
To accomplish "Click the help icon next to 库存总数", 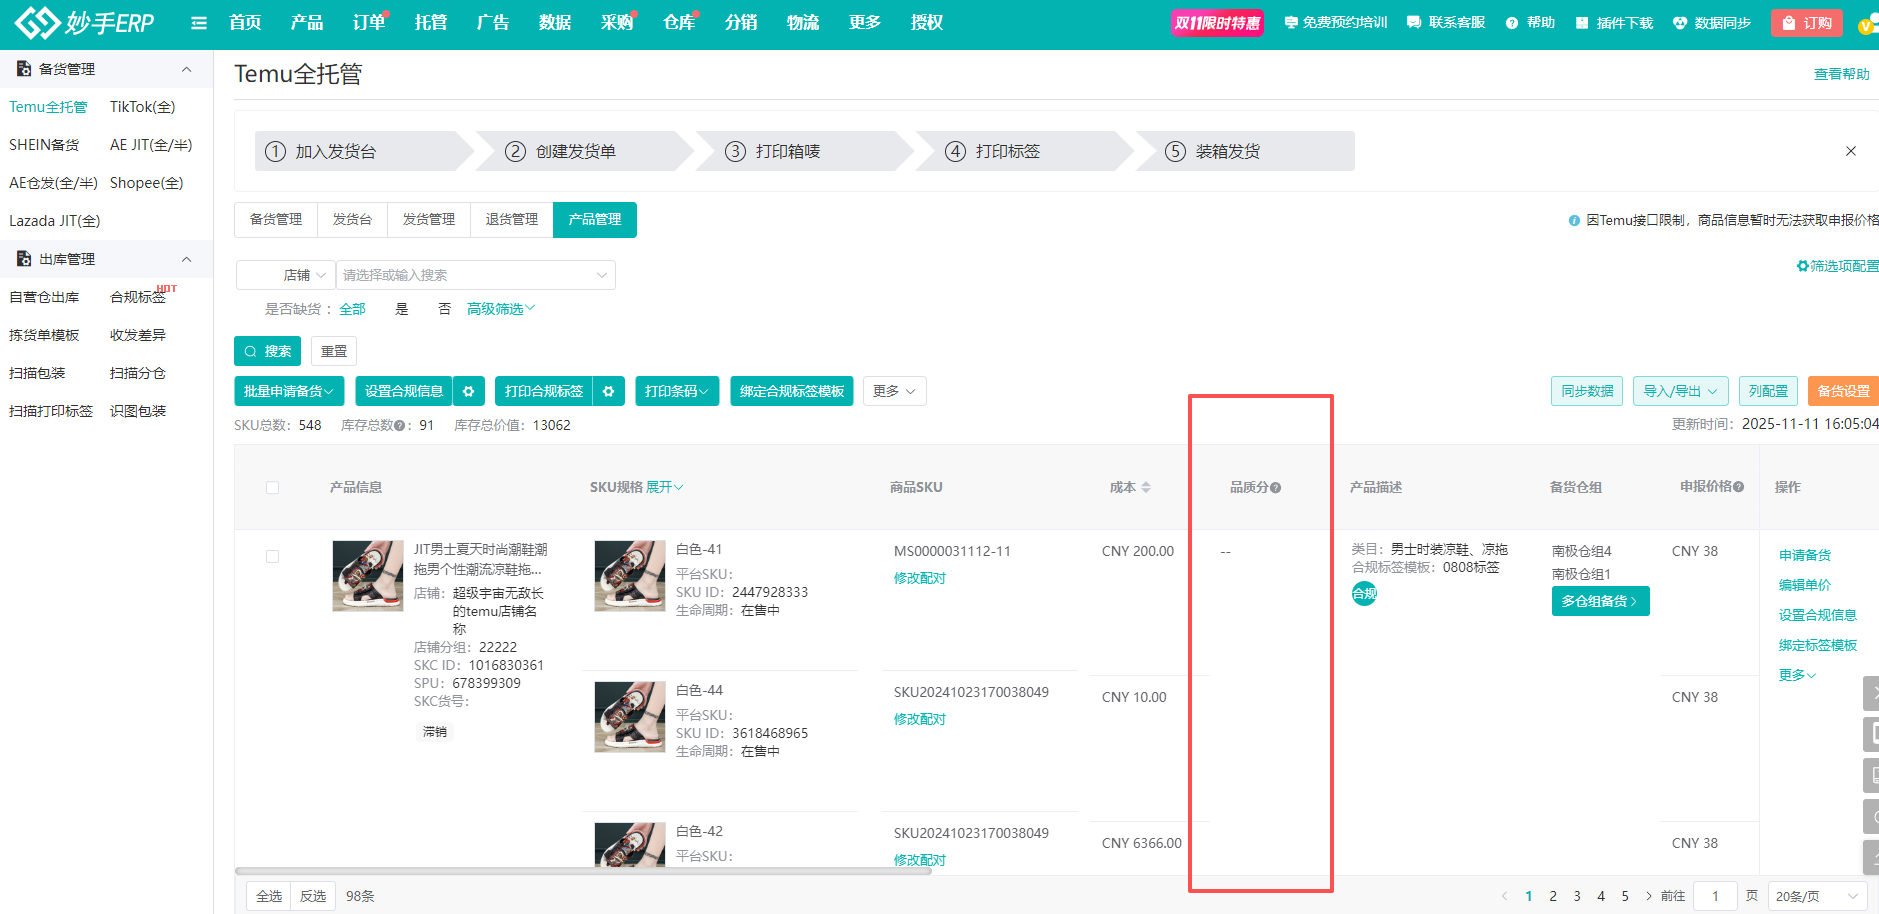I will coord(400,426).
